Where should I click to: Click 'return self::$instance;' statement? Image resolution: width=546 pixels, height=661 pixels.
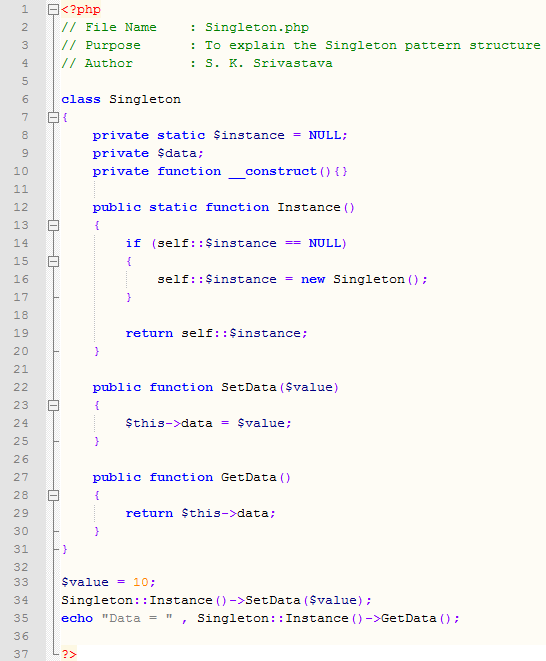pyautogui.click(x=217, y=333)
